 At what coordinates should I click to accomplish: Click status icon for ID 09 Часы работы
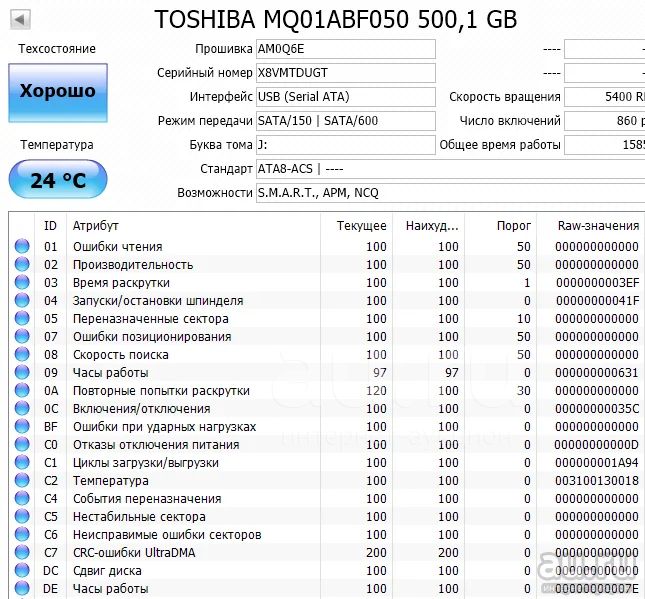click(x=22, y=372)
